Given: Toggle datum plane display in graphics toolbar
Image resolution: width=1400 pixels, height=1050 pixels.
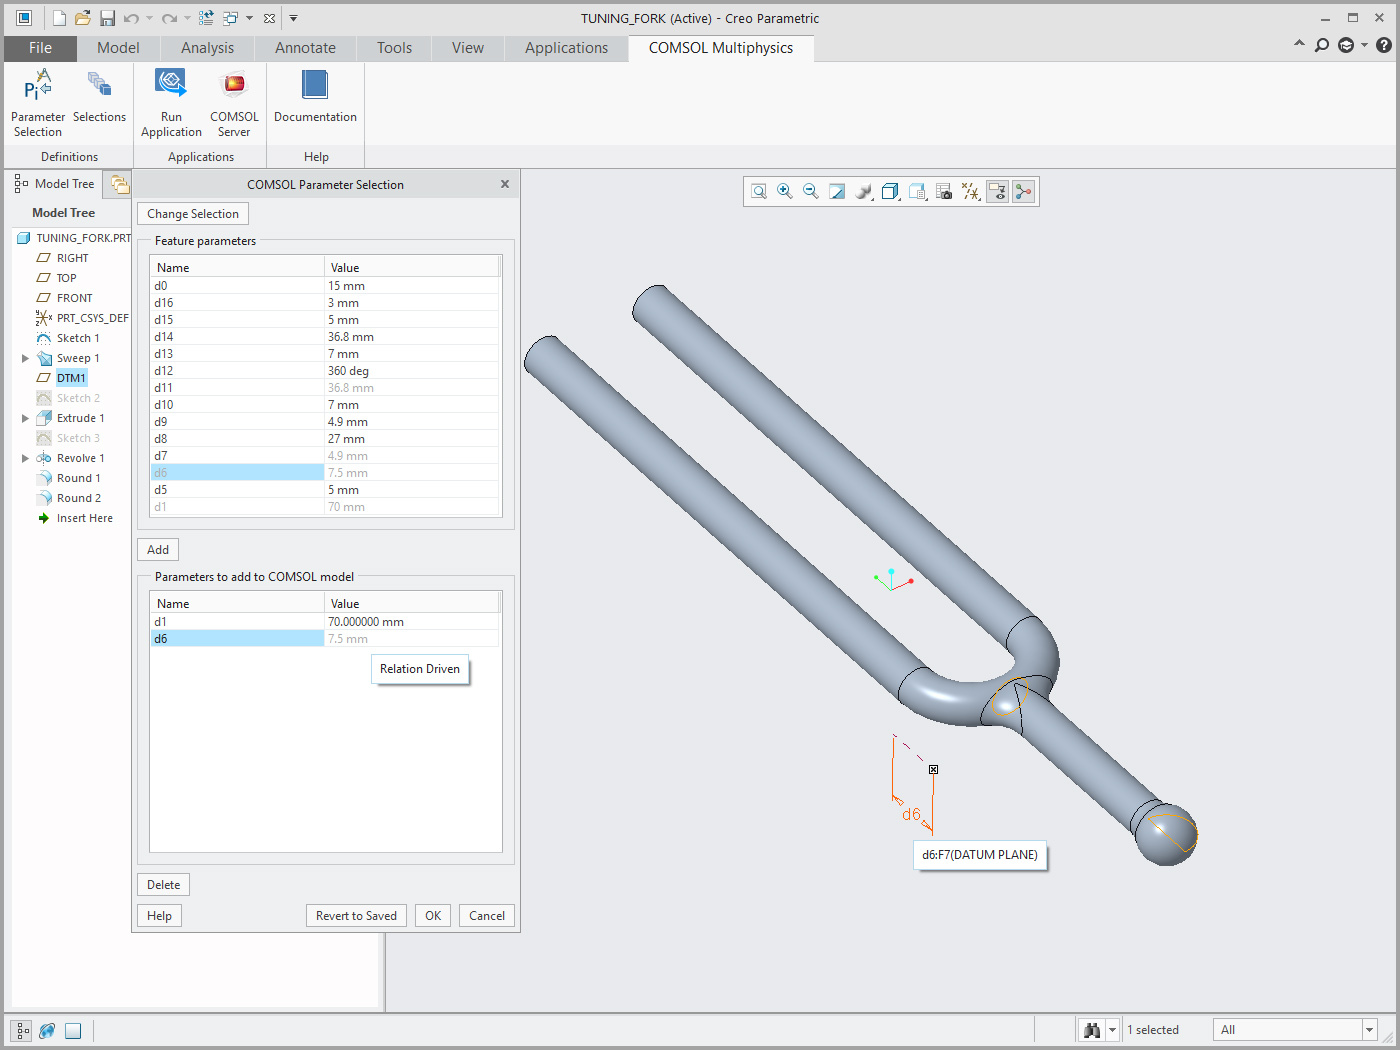Looking at the screenshot, I should pos(970,191).
